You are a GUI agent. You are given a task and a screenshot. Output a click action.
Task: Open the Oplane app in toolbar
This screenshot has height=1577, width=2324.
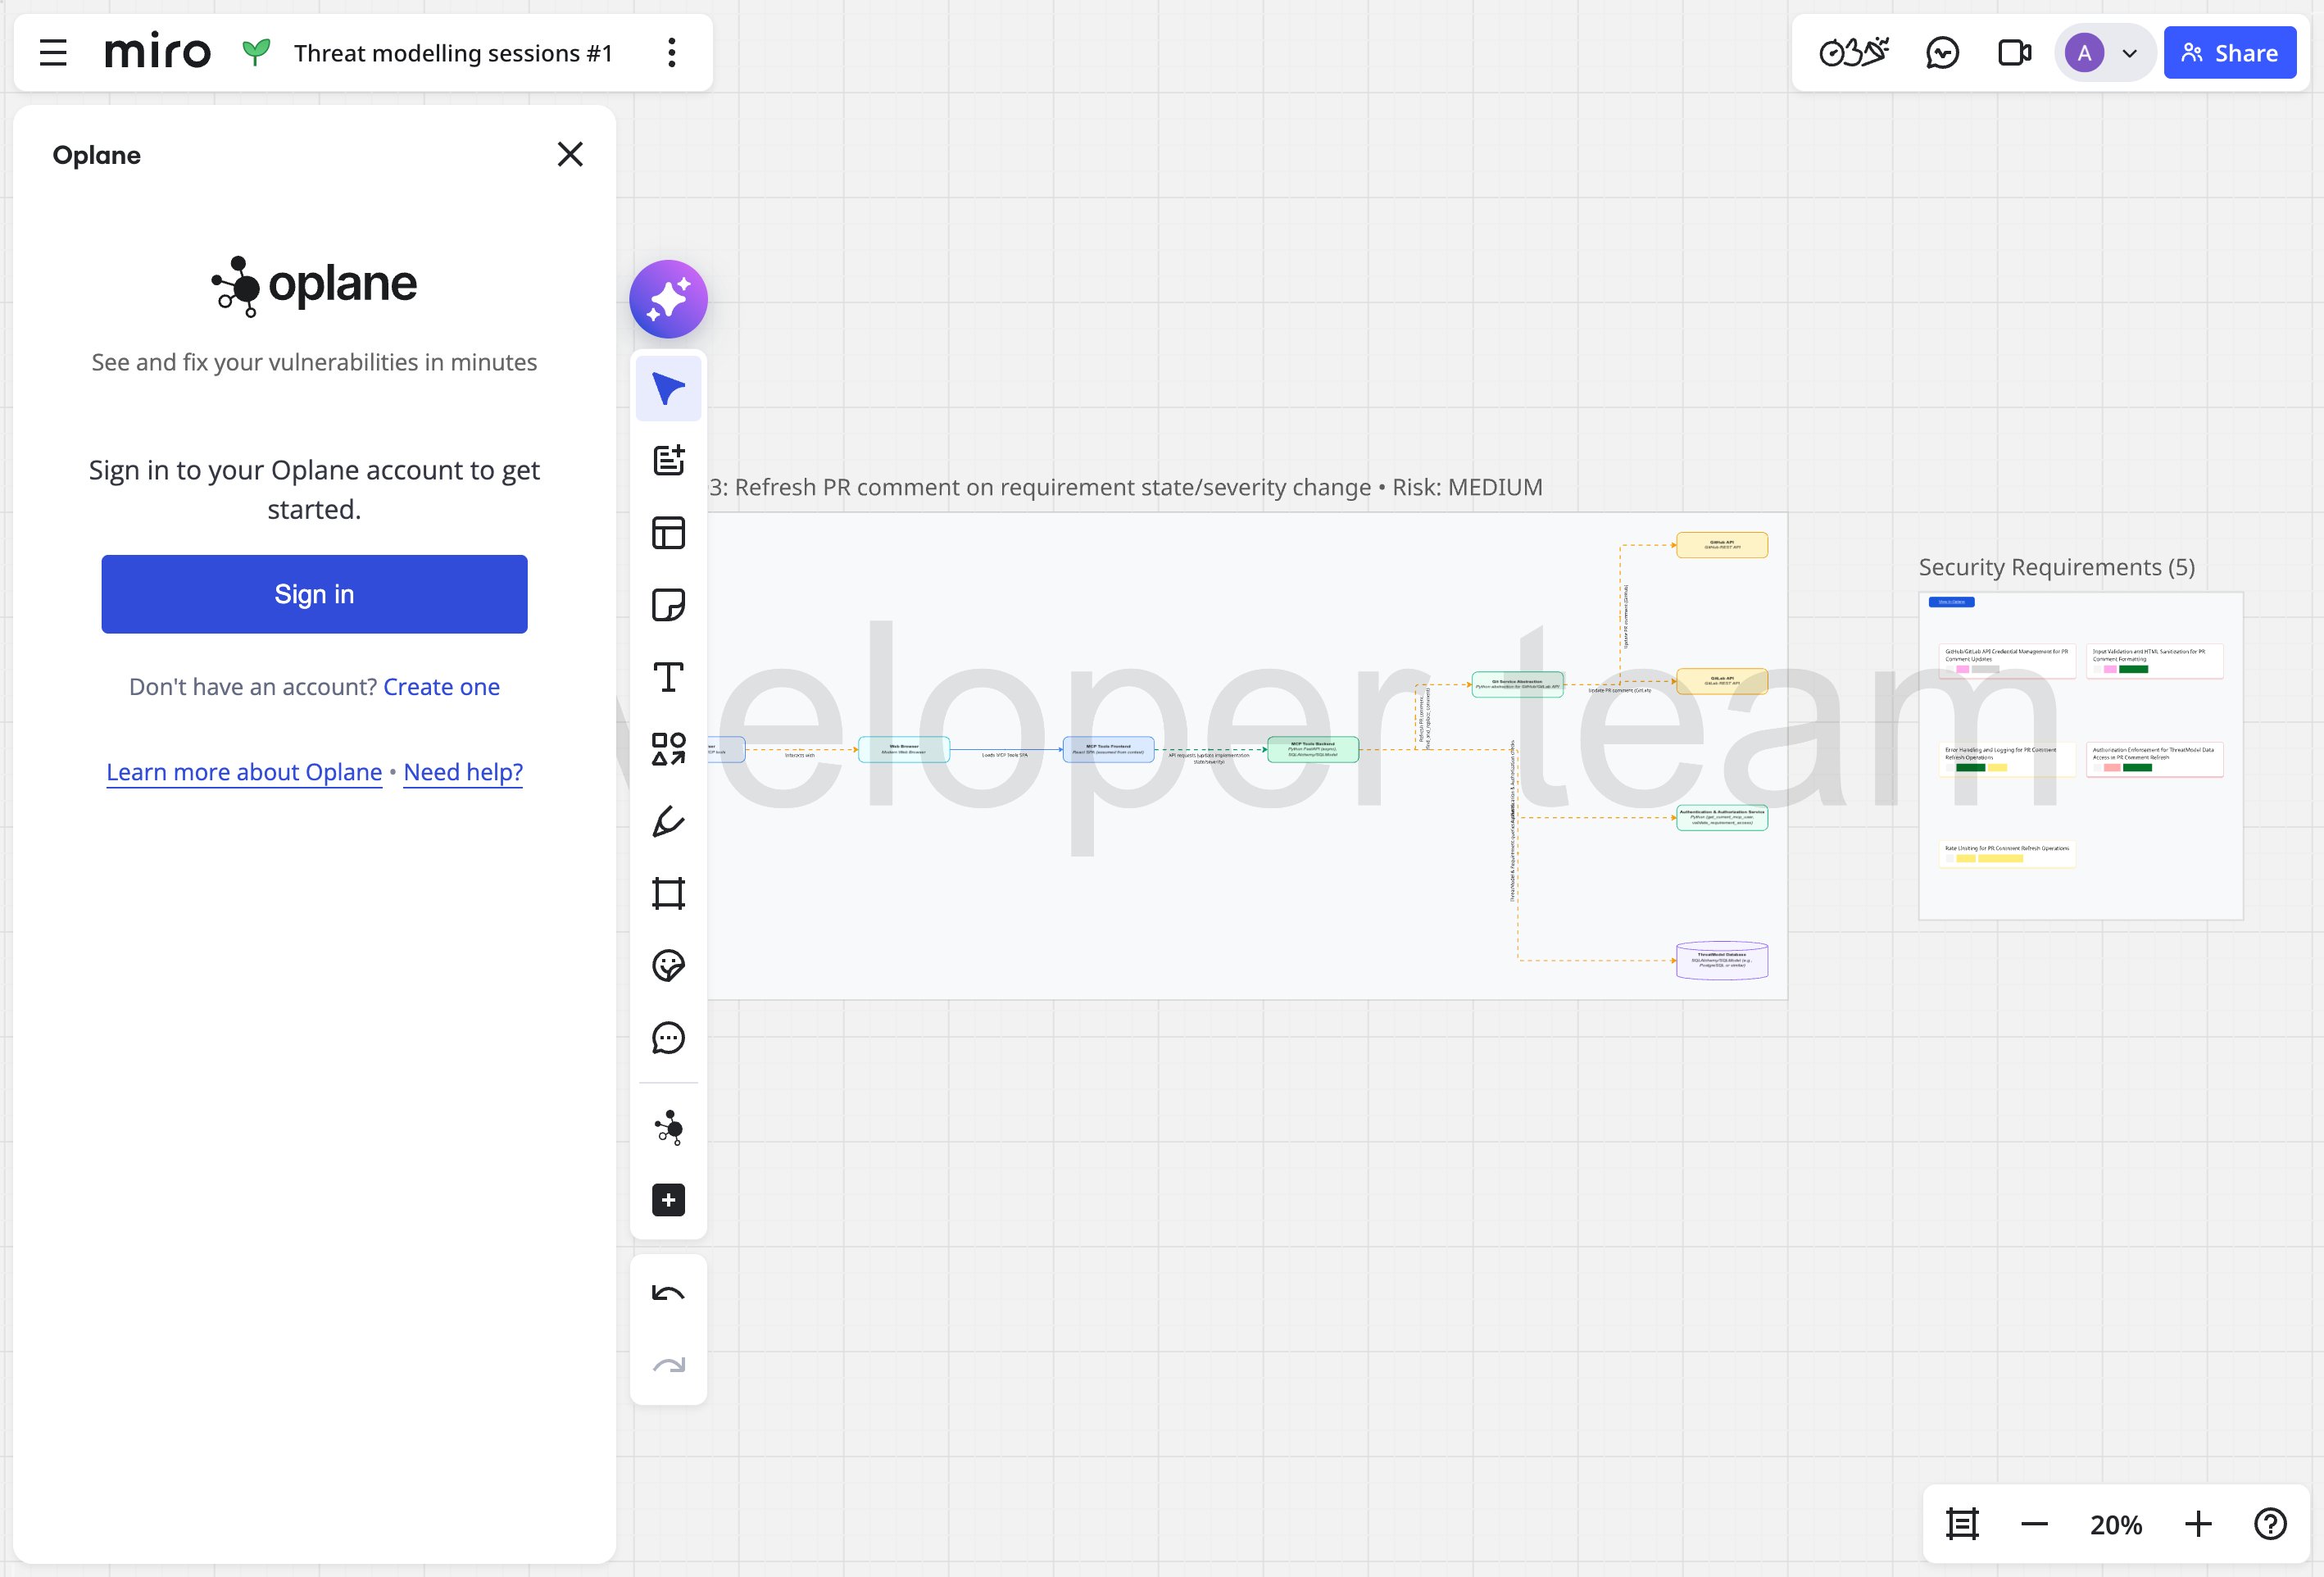(668, 1128)
